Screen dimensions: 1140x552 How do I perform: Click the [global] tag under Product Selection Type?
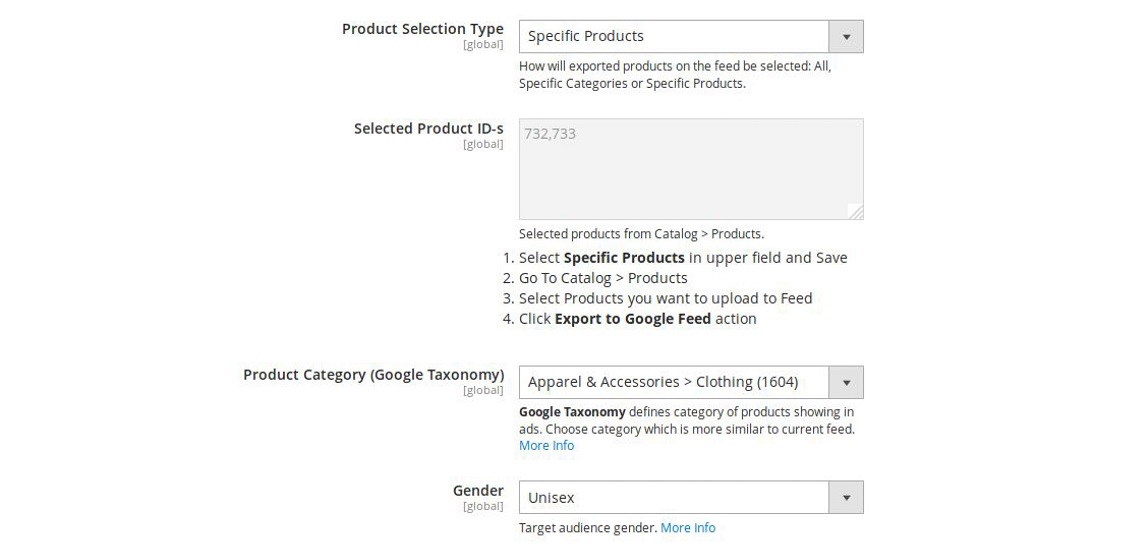pyautogui.click(x=483, y=45)
